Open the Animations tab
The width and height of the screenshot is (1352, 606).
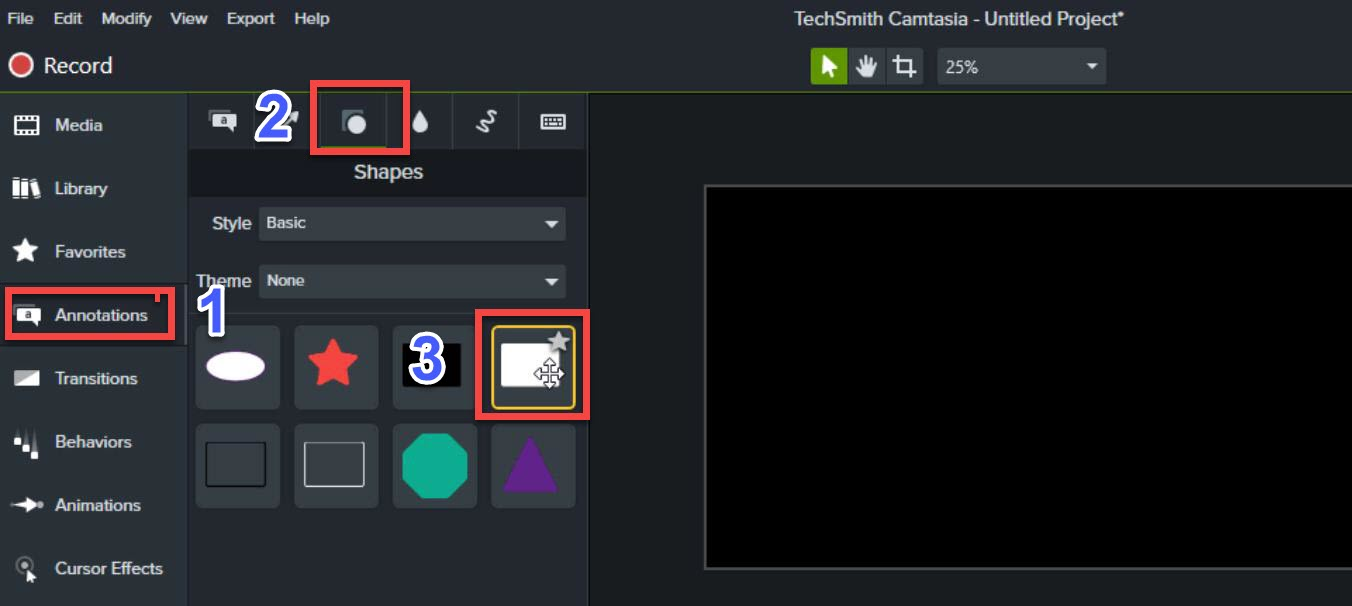94,505
